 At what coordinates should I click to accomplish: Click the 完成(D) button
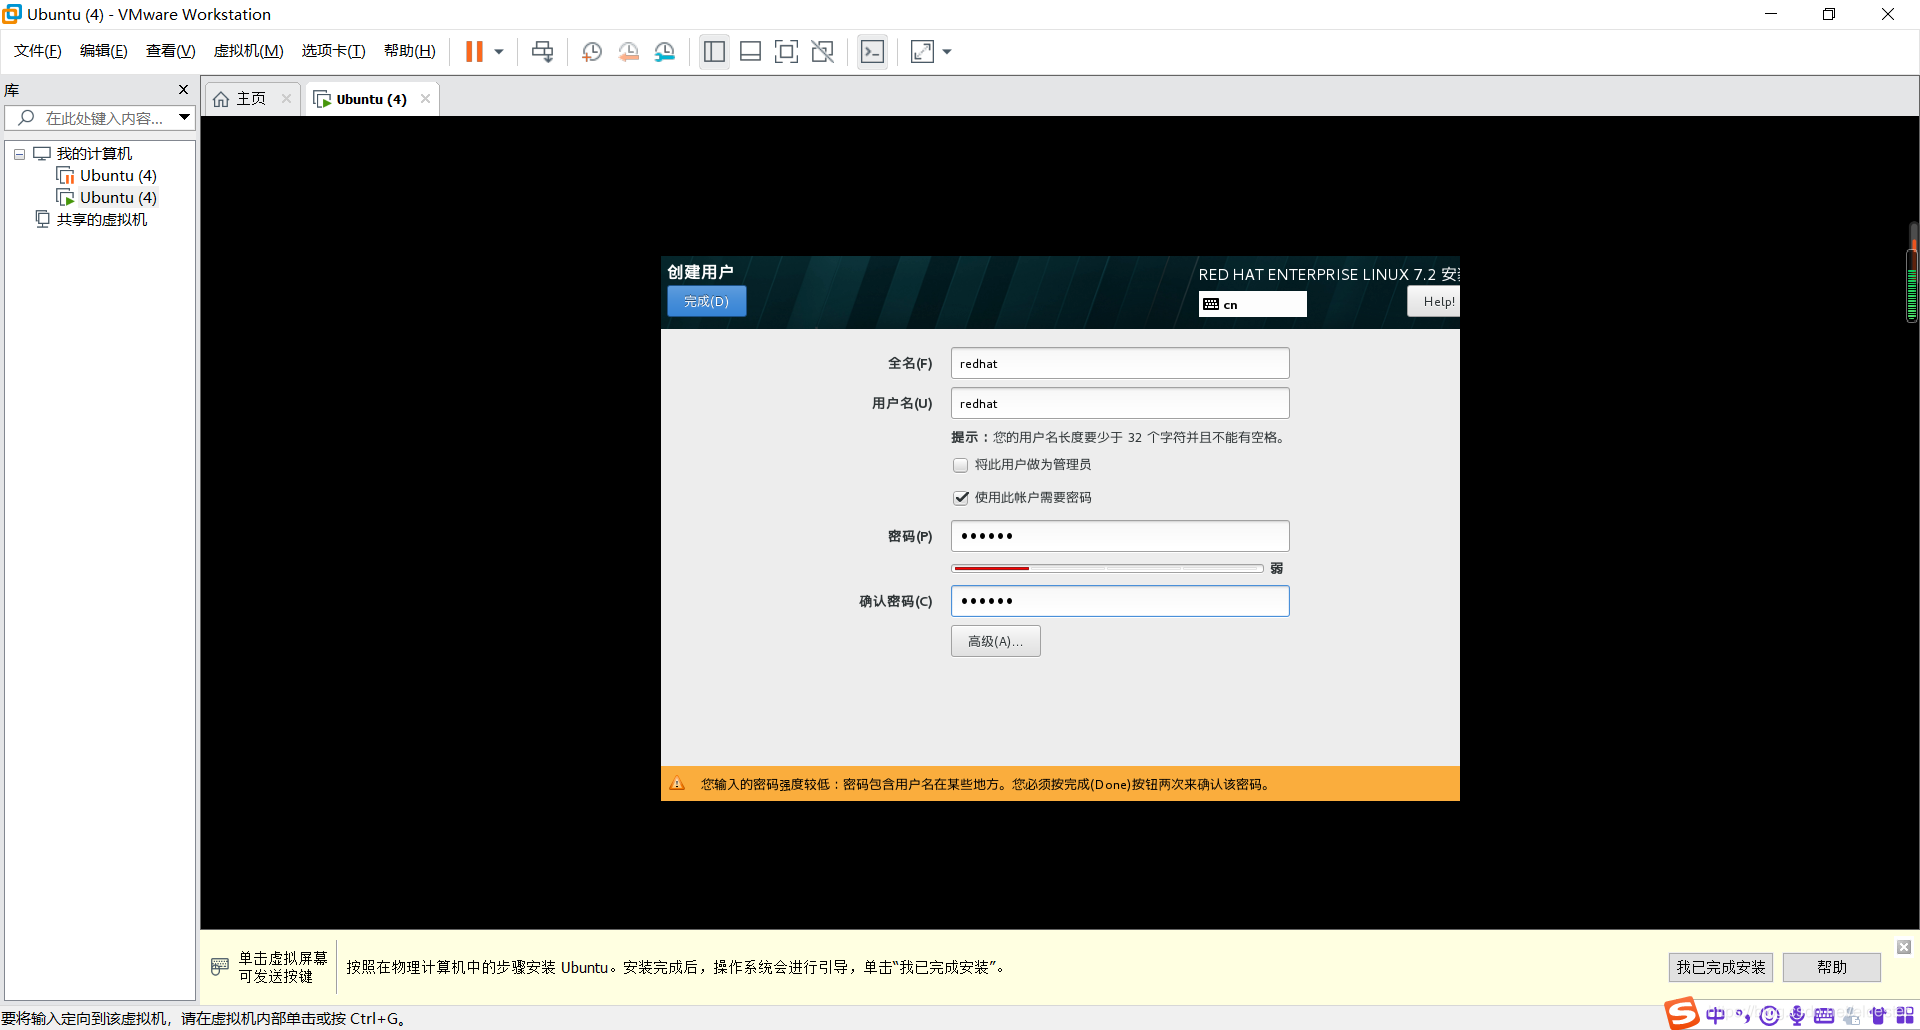pos(706,301)
